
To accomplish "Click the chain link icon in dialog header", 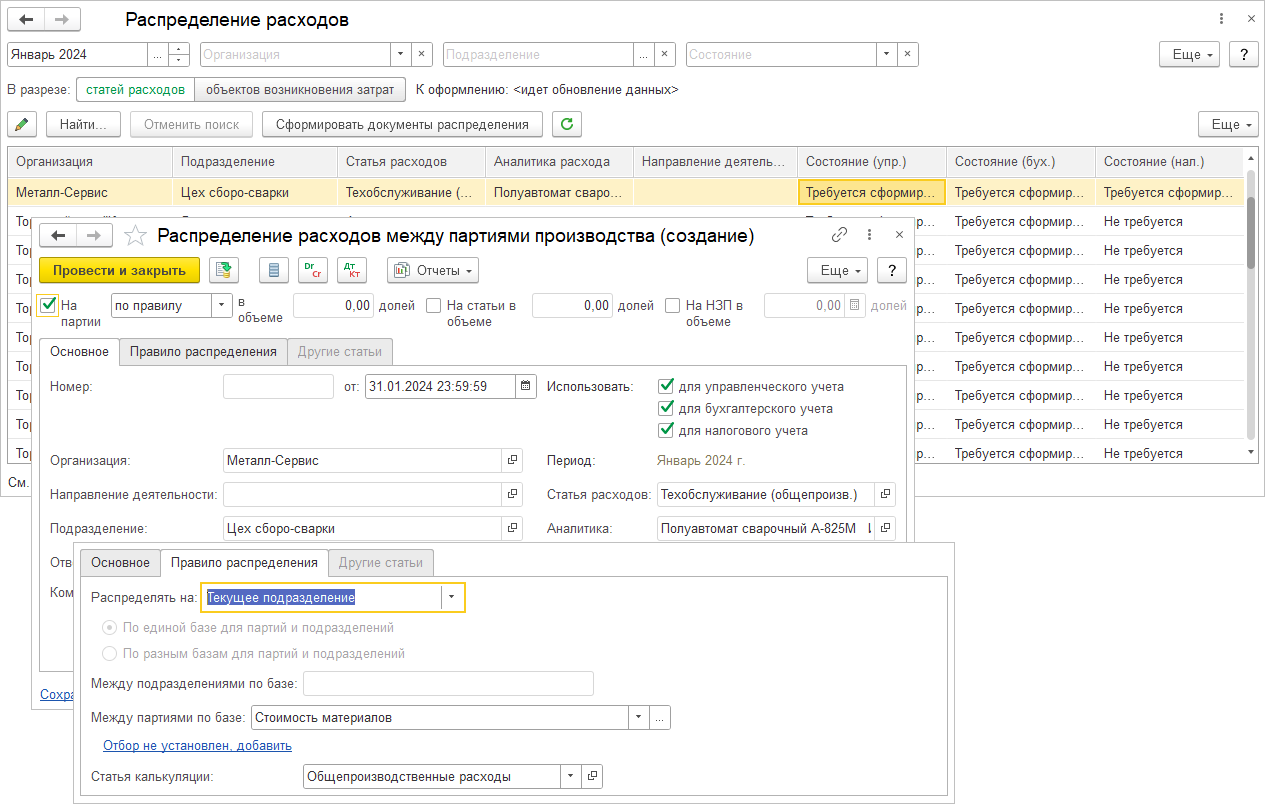I will pos(840,235).
